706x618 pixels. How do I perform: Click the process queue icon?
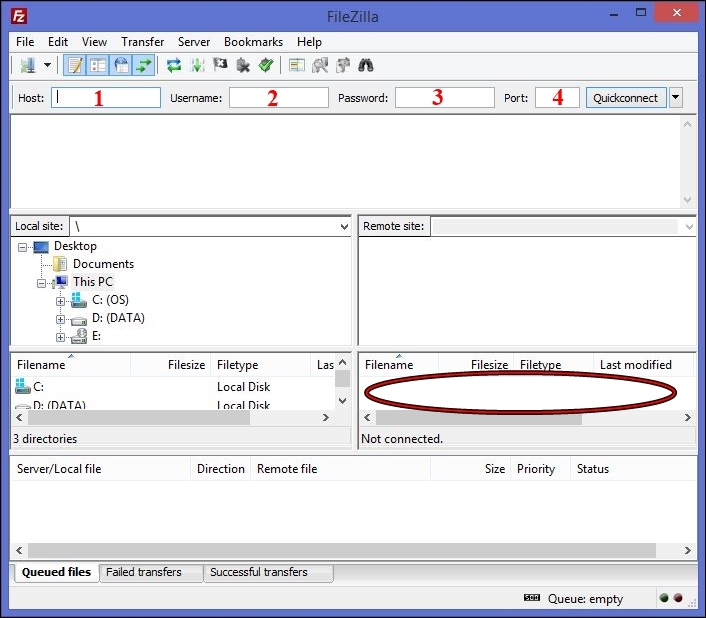point(197,66)
